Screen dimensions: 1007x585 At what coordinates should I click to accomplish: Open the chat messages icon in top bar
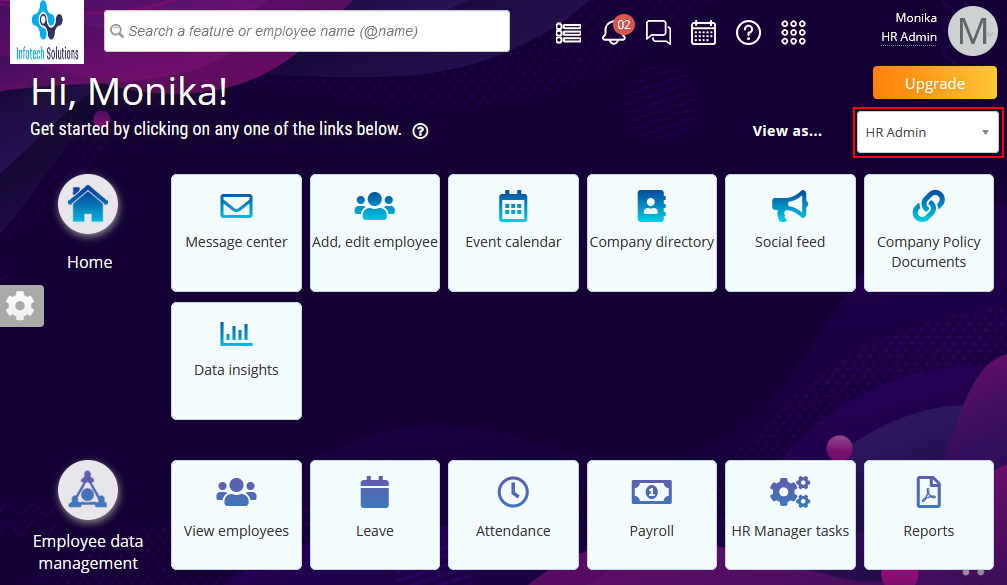658,32
